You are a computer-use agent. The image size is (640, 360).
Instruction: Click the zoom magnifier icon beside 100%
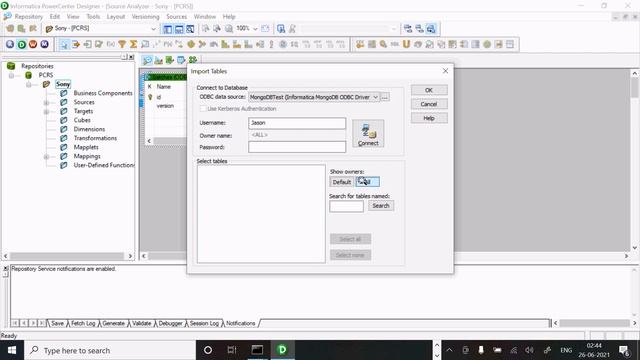229,29
